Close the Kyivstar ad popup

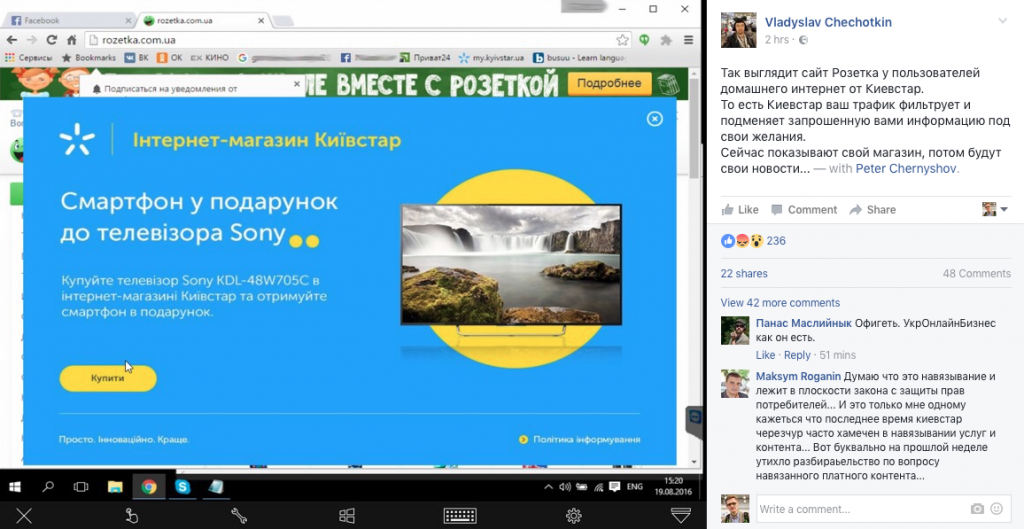pos(655,119)
